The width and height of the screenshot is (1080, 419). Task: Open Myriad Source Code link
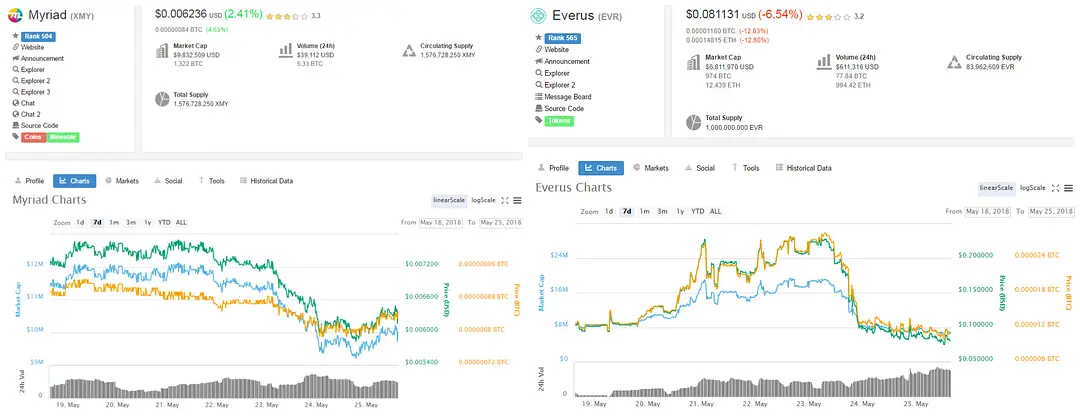(39, 125)
